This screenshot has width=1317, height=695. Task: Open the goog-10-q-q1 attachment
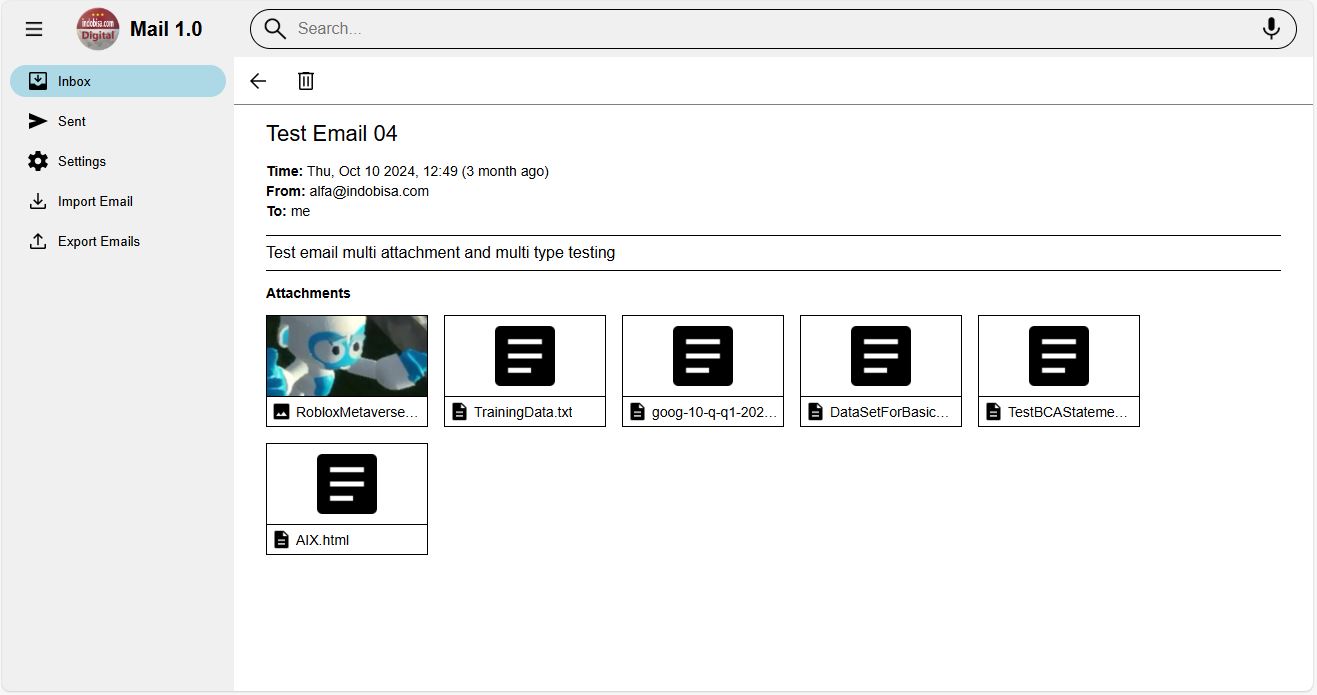point(702,411)
